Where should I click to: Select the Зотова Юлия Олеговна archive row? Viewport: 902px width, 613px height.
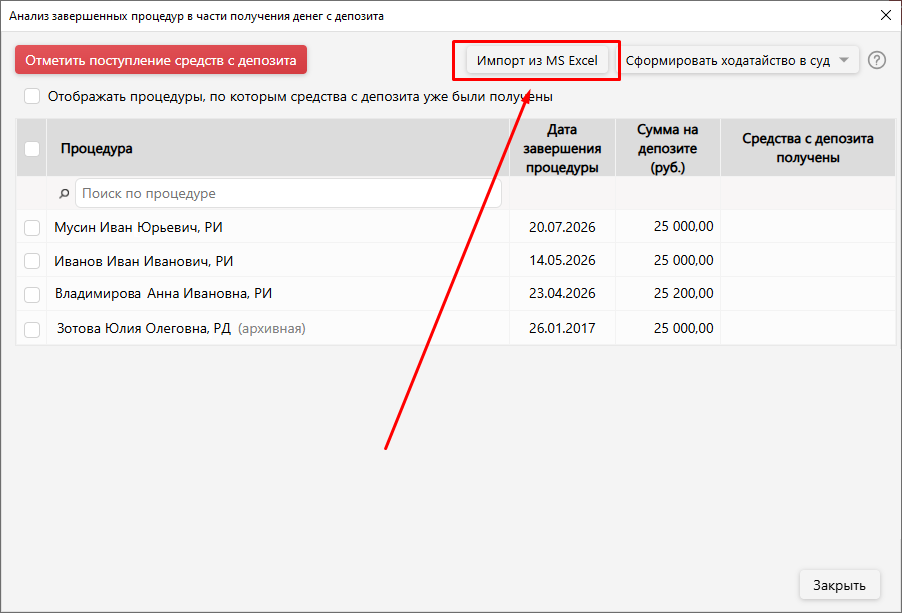coord(456,328)
